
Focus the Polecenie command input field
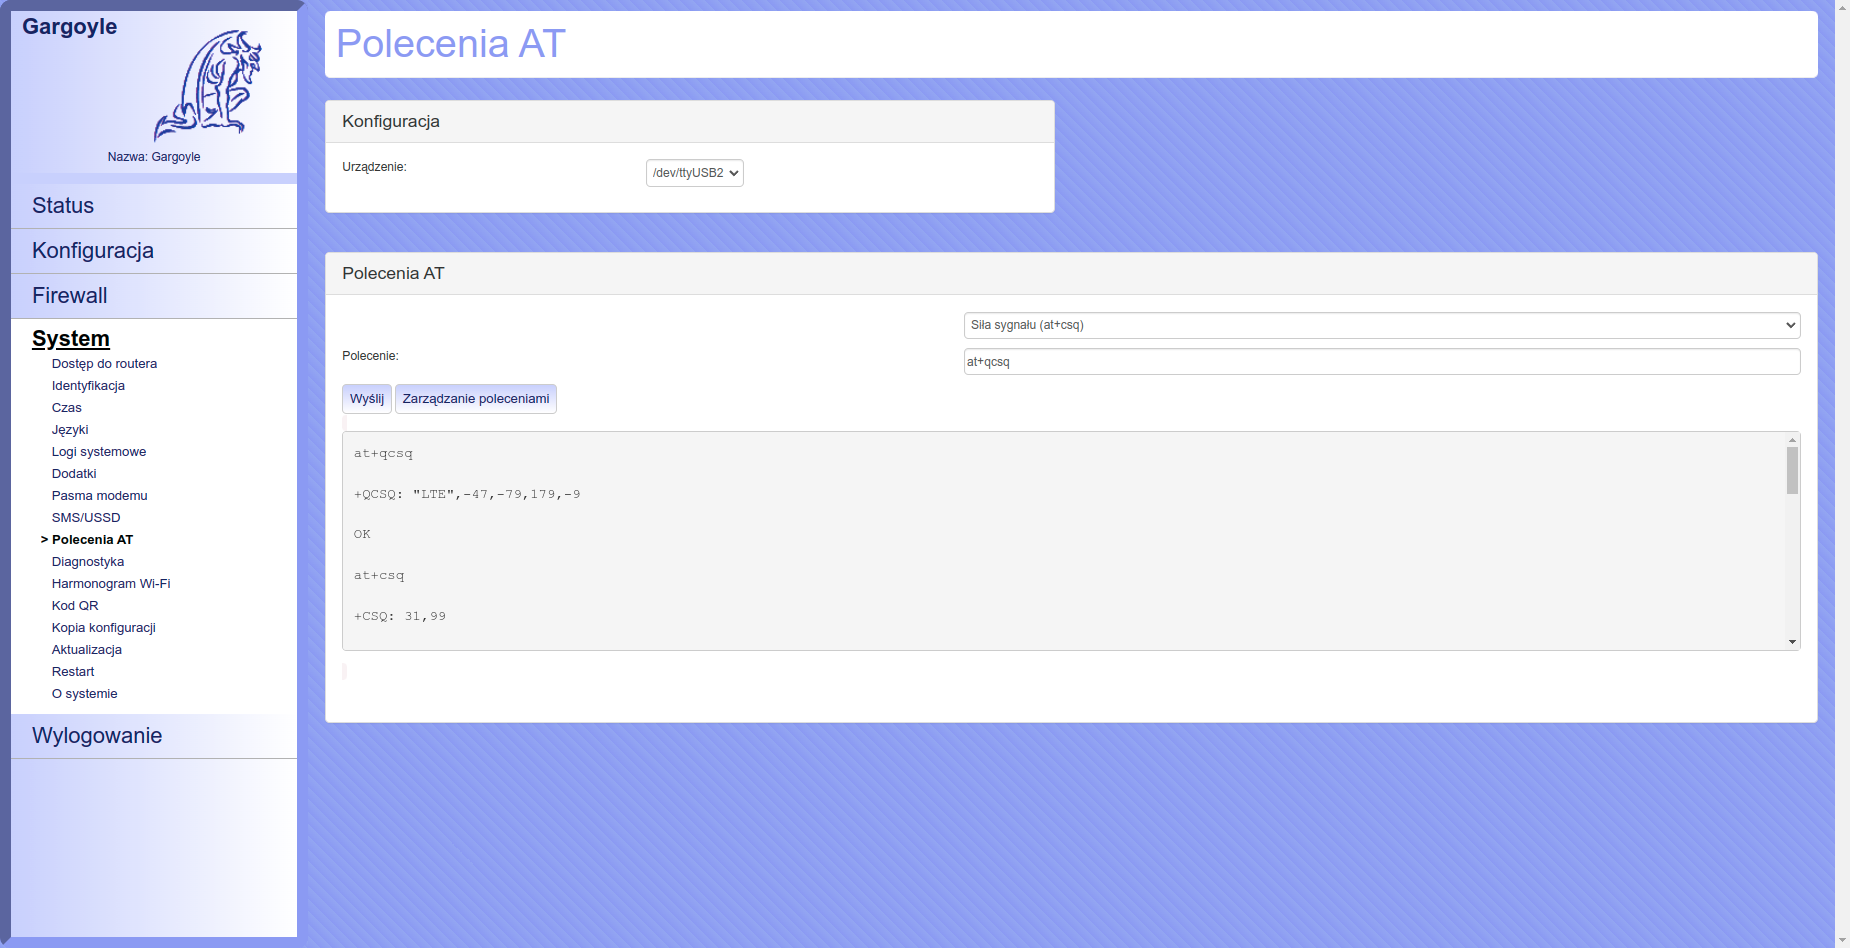[x=1382, y=362]
